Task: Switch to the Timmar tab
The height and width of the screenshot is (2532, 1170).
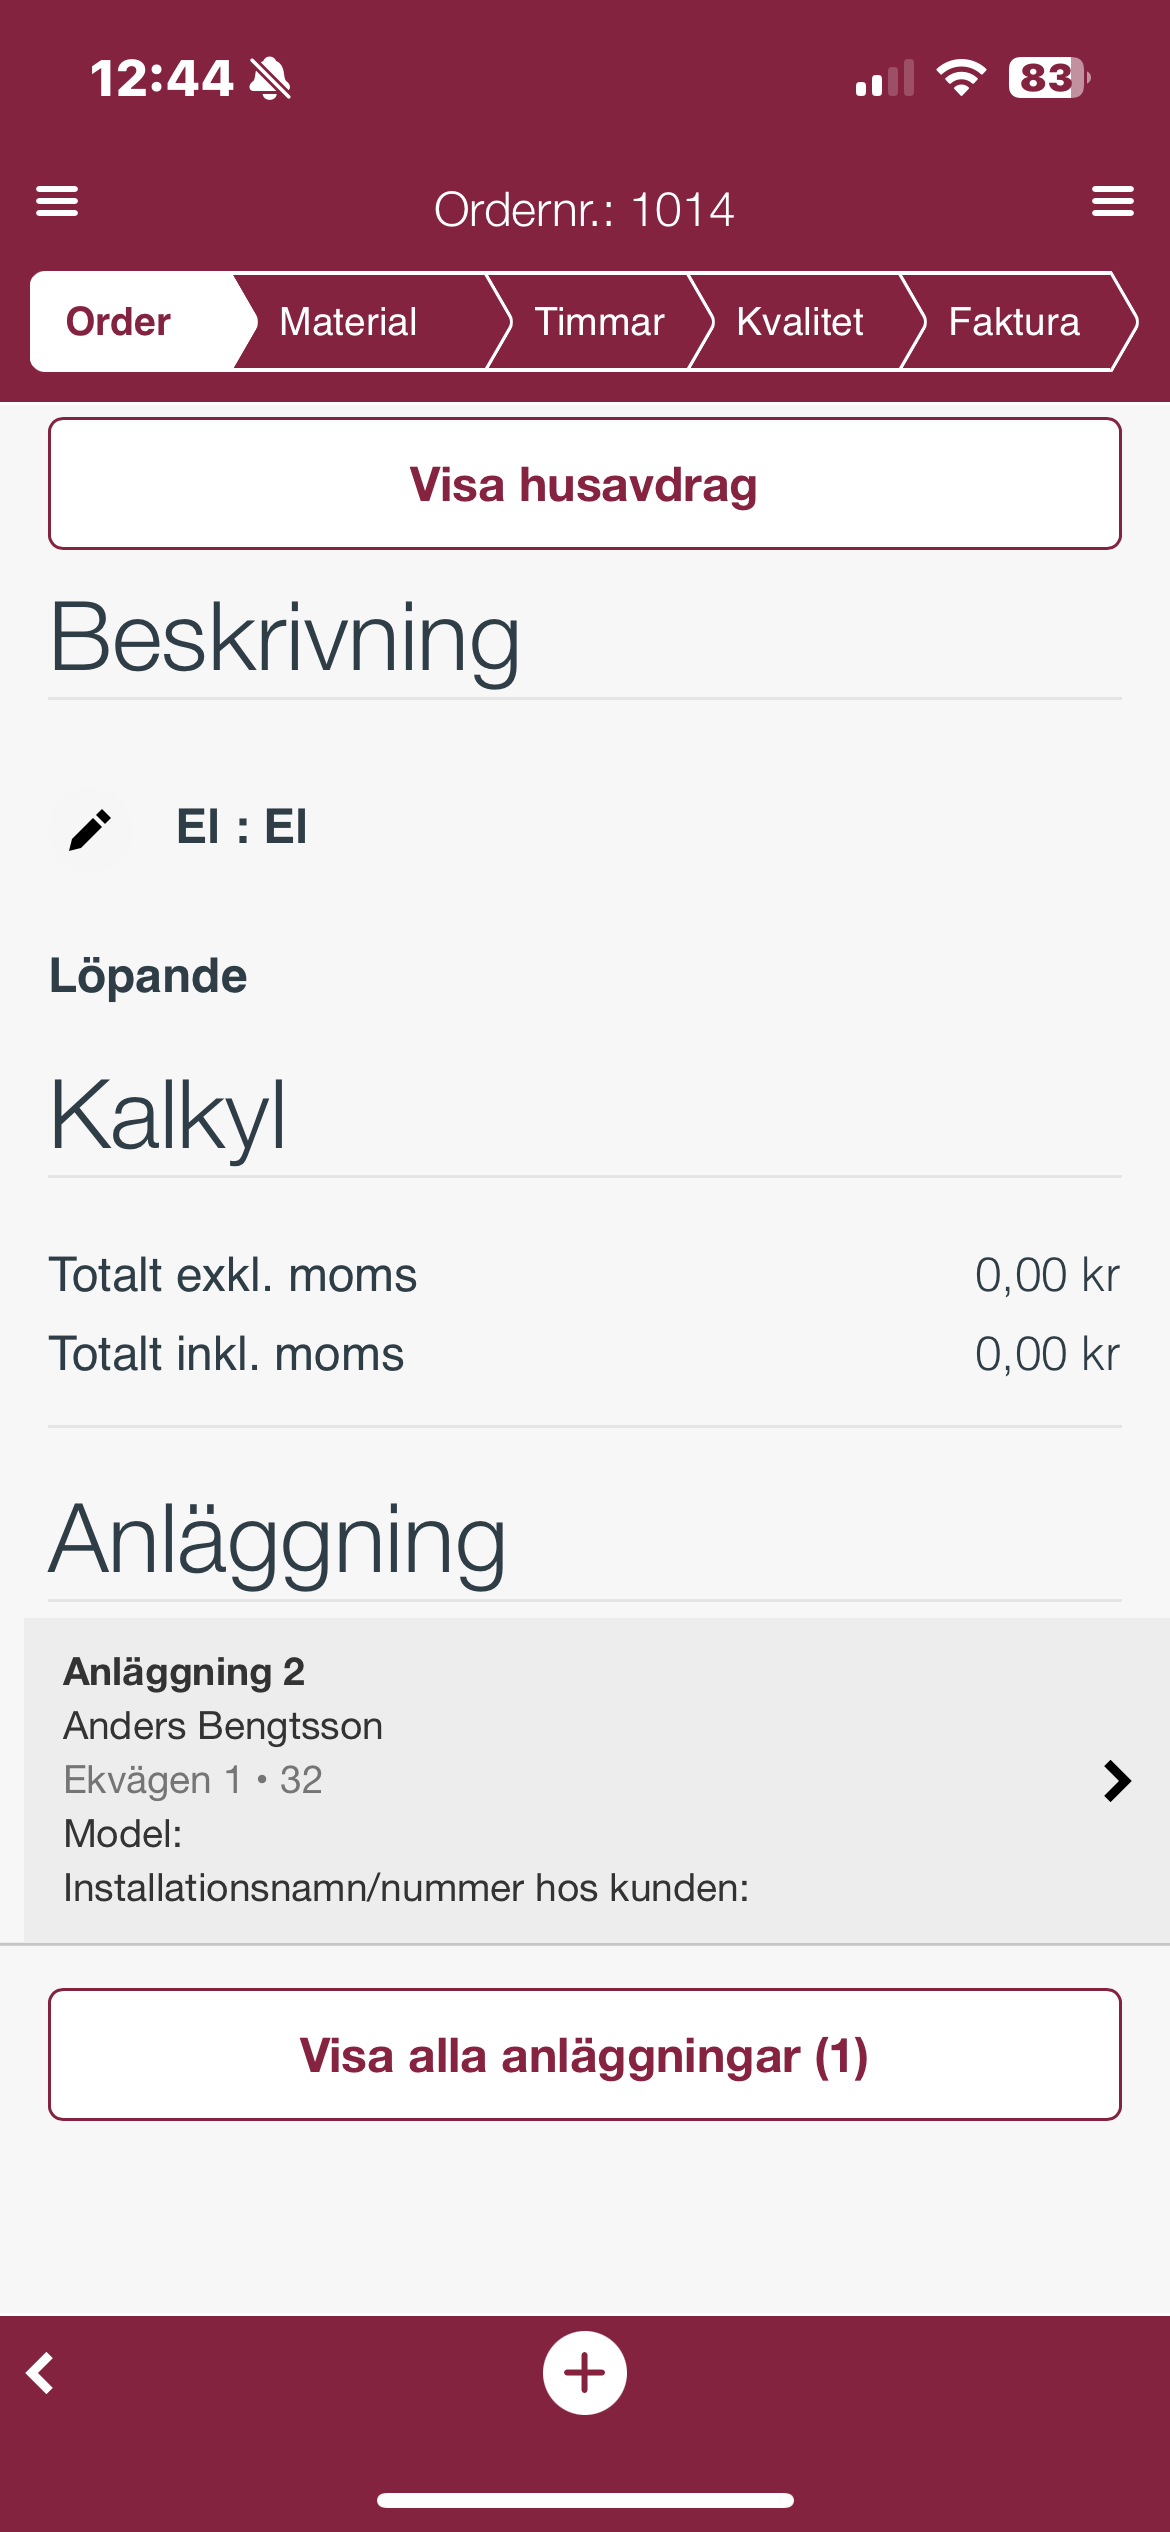Action: 599,322
